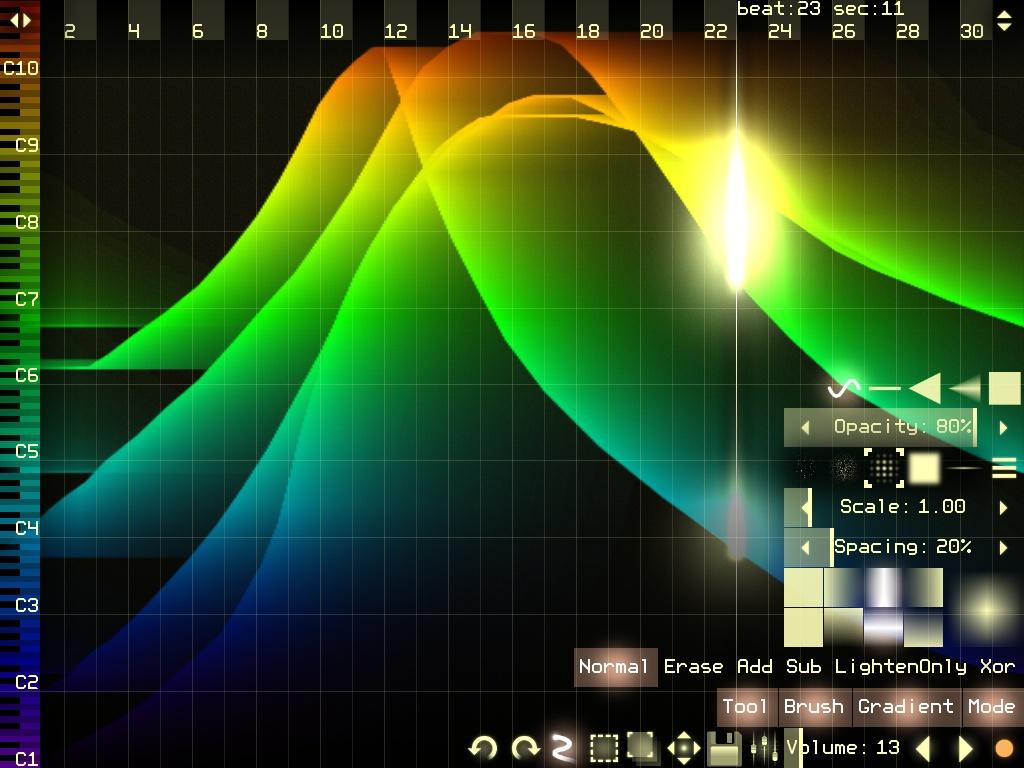This screenshot has height=768, width=1024.
Task: Open the Gradient tab
Action: (906, 707)
